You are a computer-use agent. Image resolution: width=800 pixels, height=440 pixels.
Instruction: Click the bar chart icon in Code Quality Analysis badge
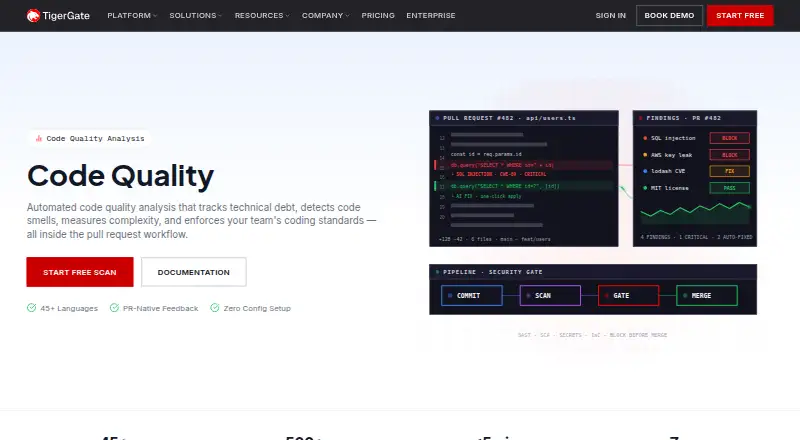click(x=38, y=138)
